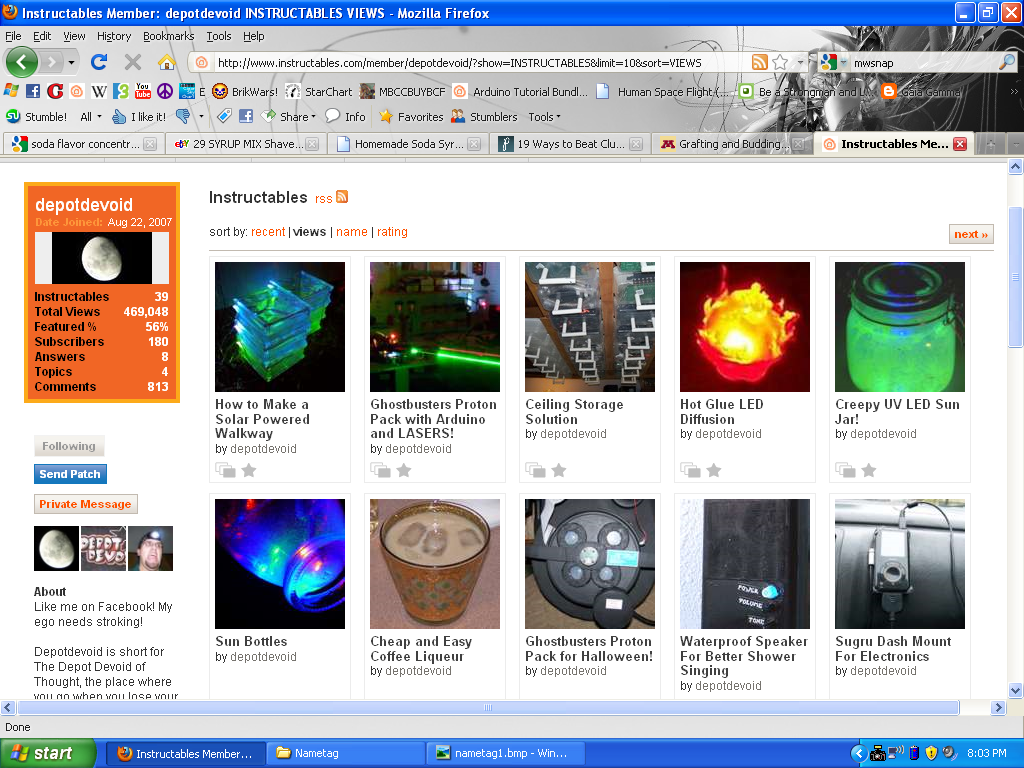Open the Bookmarks menu
The height and width of the screenshot is (768, 1024).
pos(168,36)
